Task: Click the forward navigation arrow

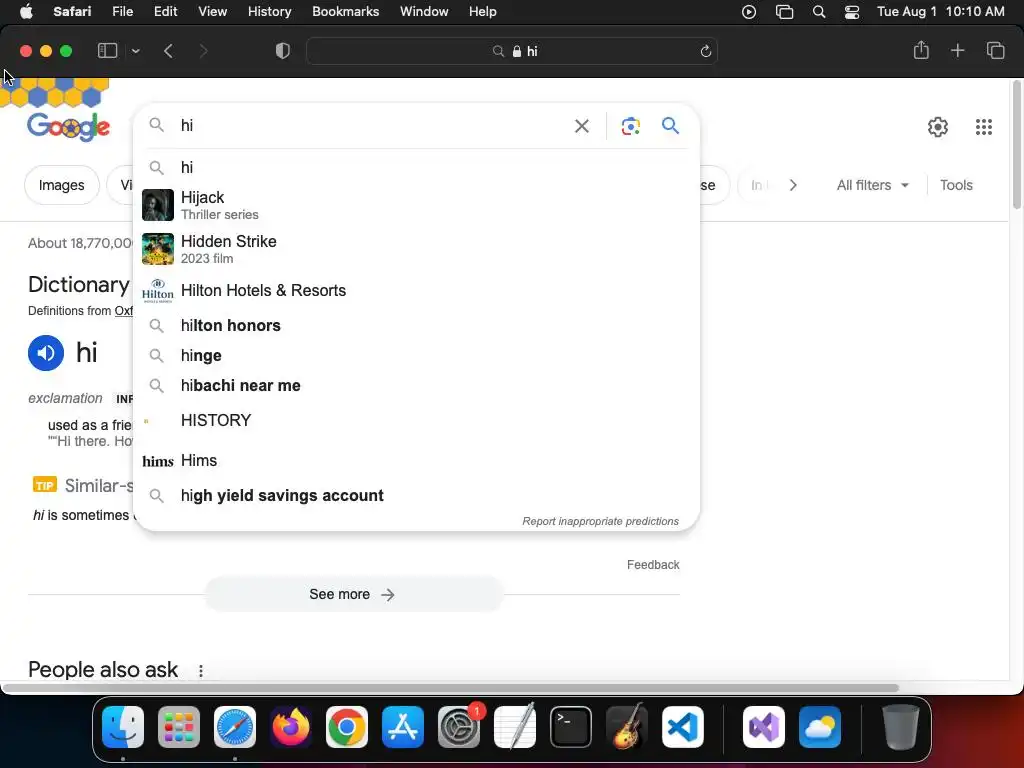Action: 203,51
